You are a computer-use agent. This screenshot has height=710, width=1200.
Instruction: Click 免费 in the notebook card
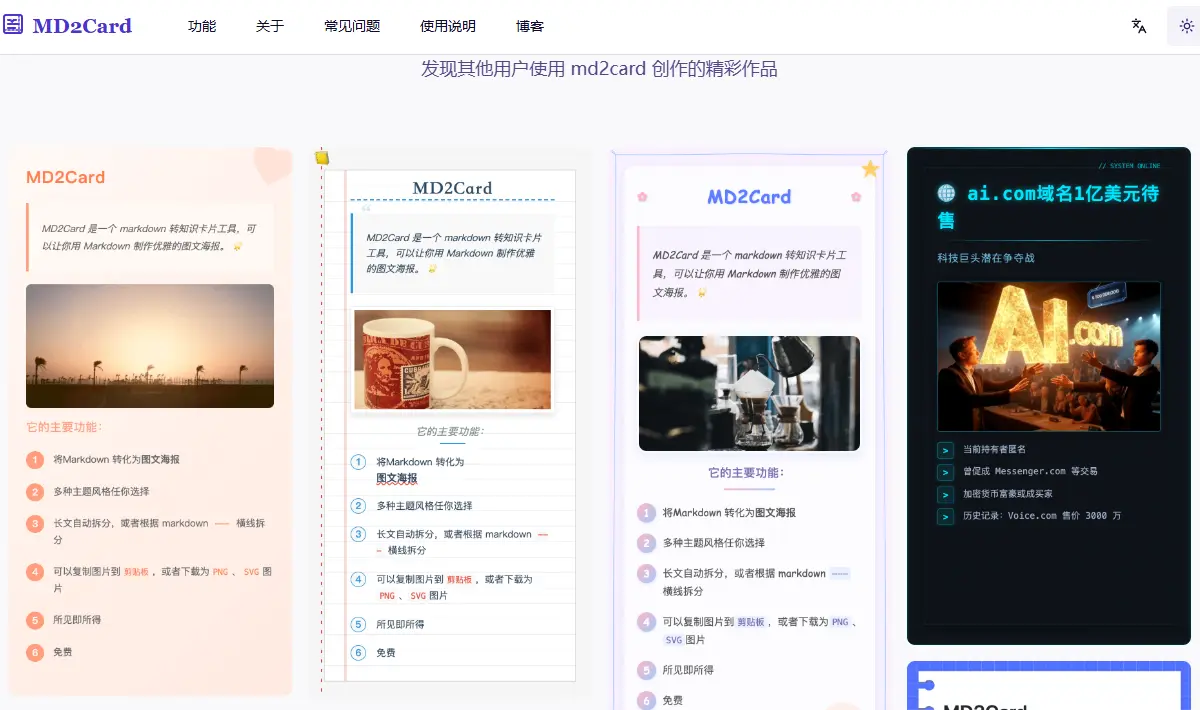(x=386, y=653)
